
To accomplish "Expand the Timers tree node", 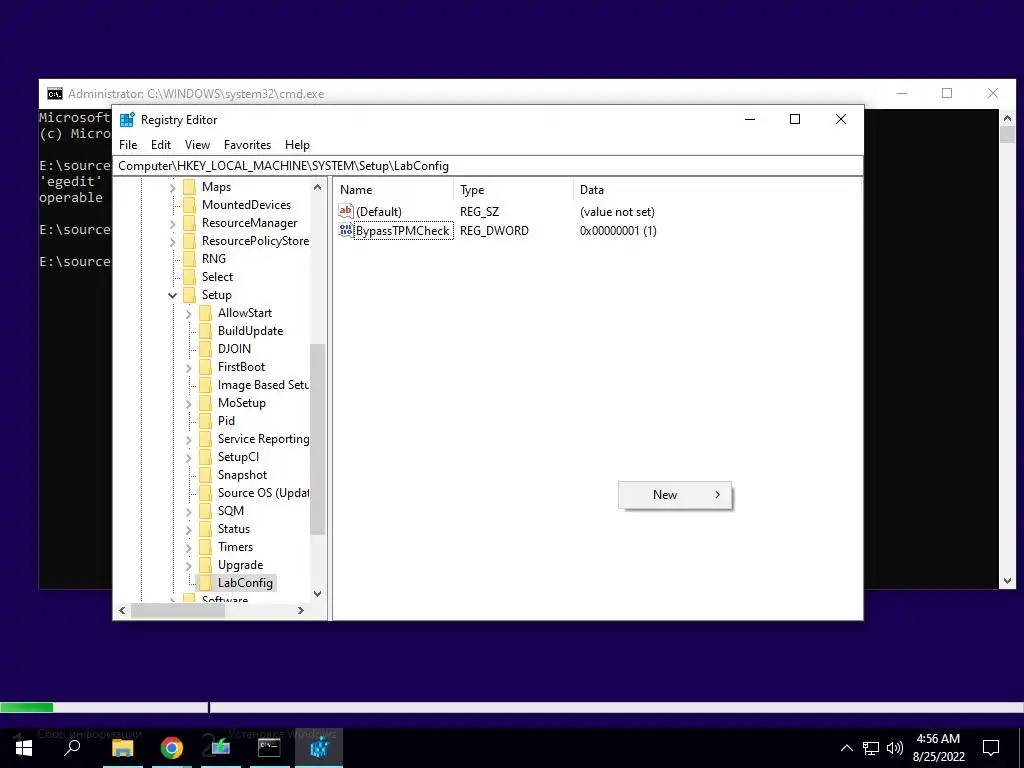I will pyautogui.click(x=189, y=547).
